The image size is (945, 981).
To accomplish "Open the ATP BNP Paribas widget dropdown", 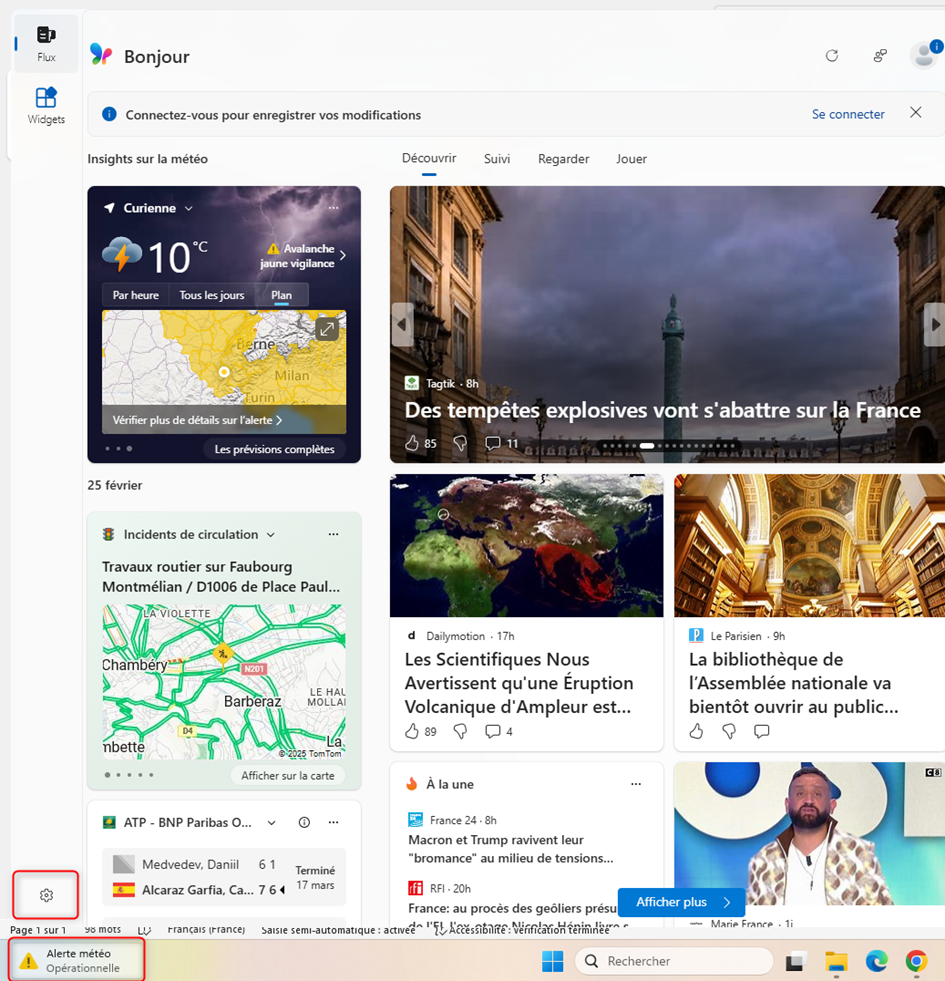I will click(x=271, y=822).
